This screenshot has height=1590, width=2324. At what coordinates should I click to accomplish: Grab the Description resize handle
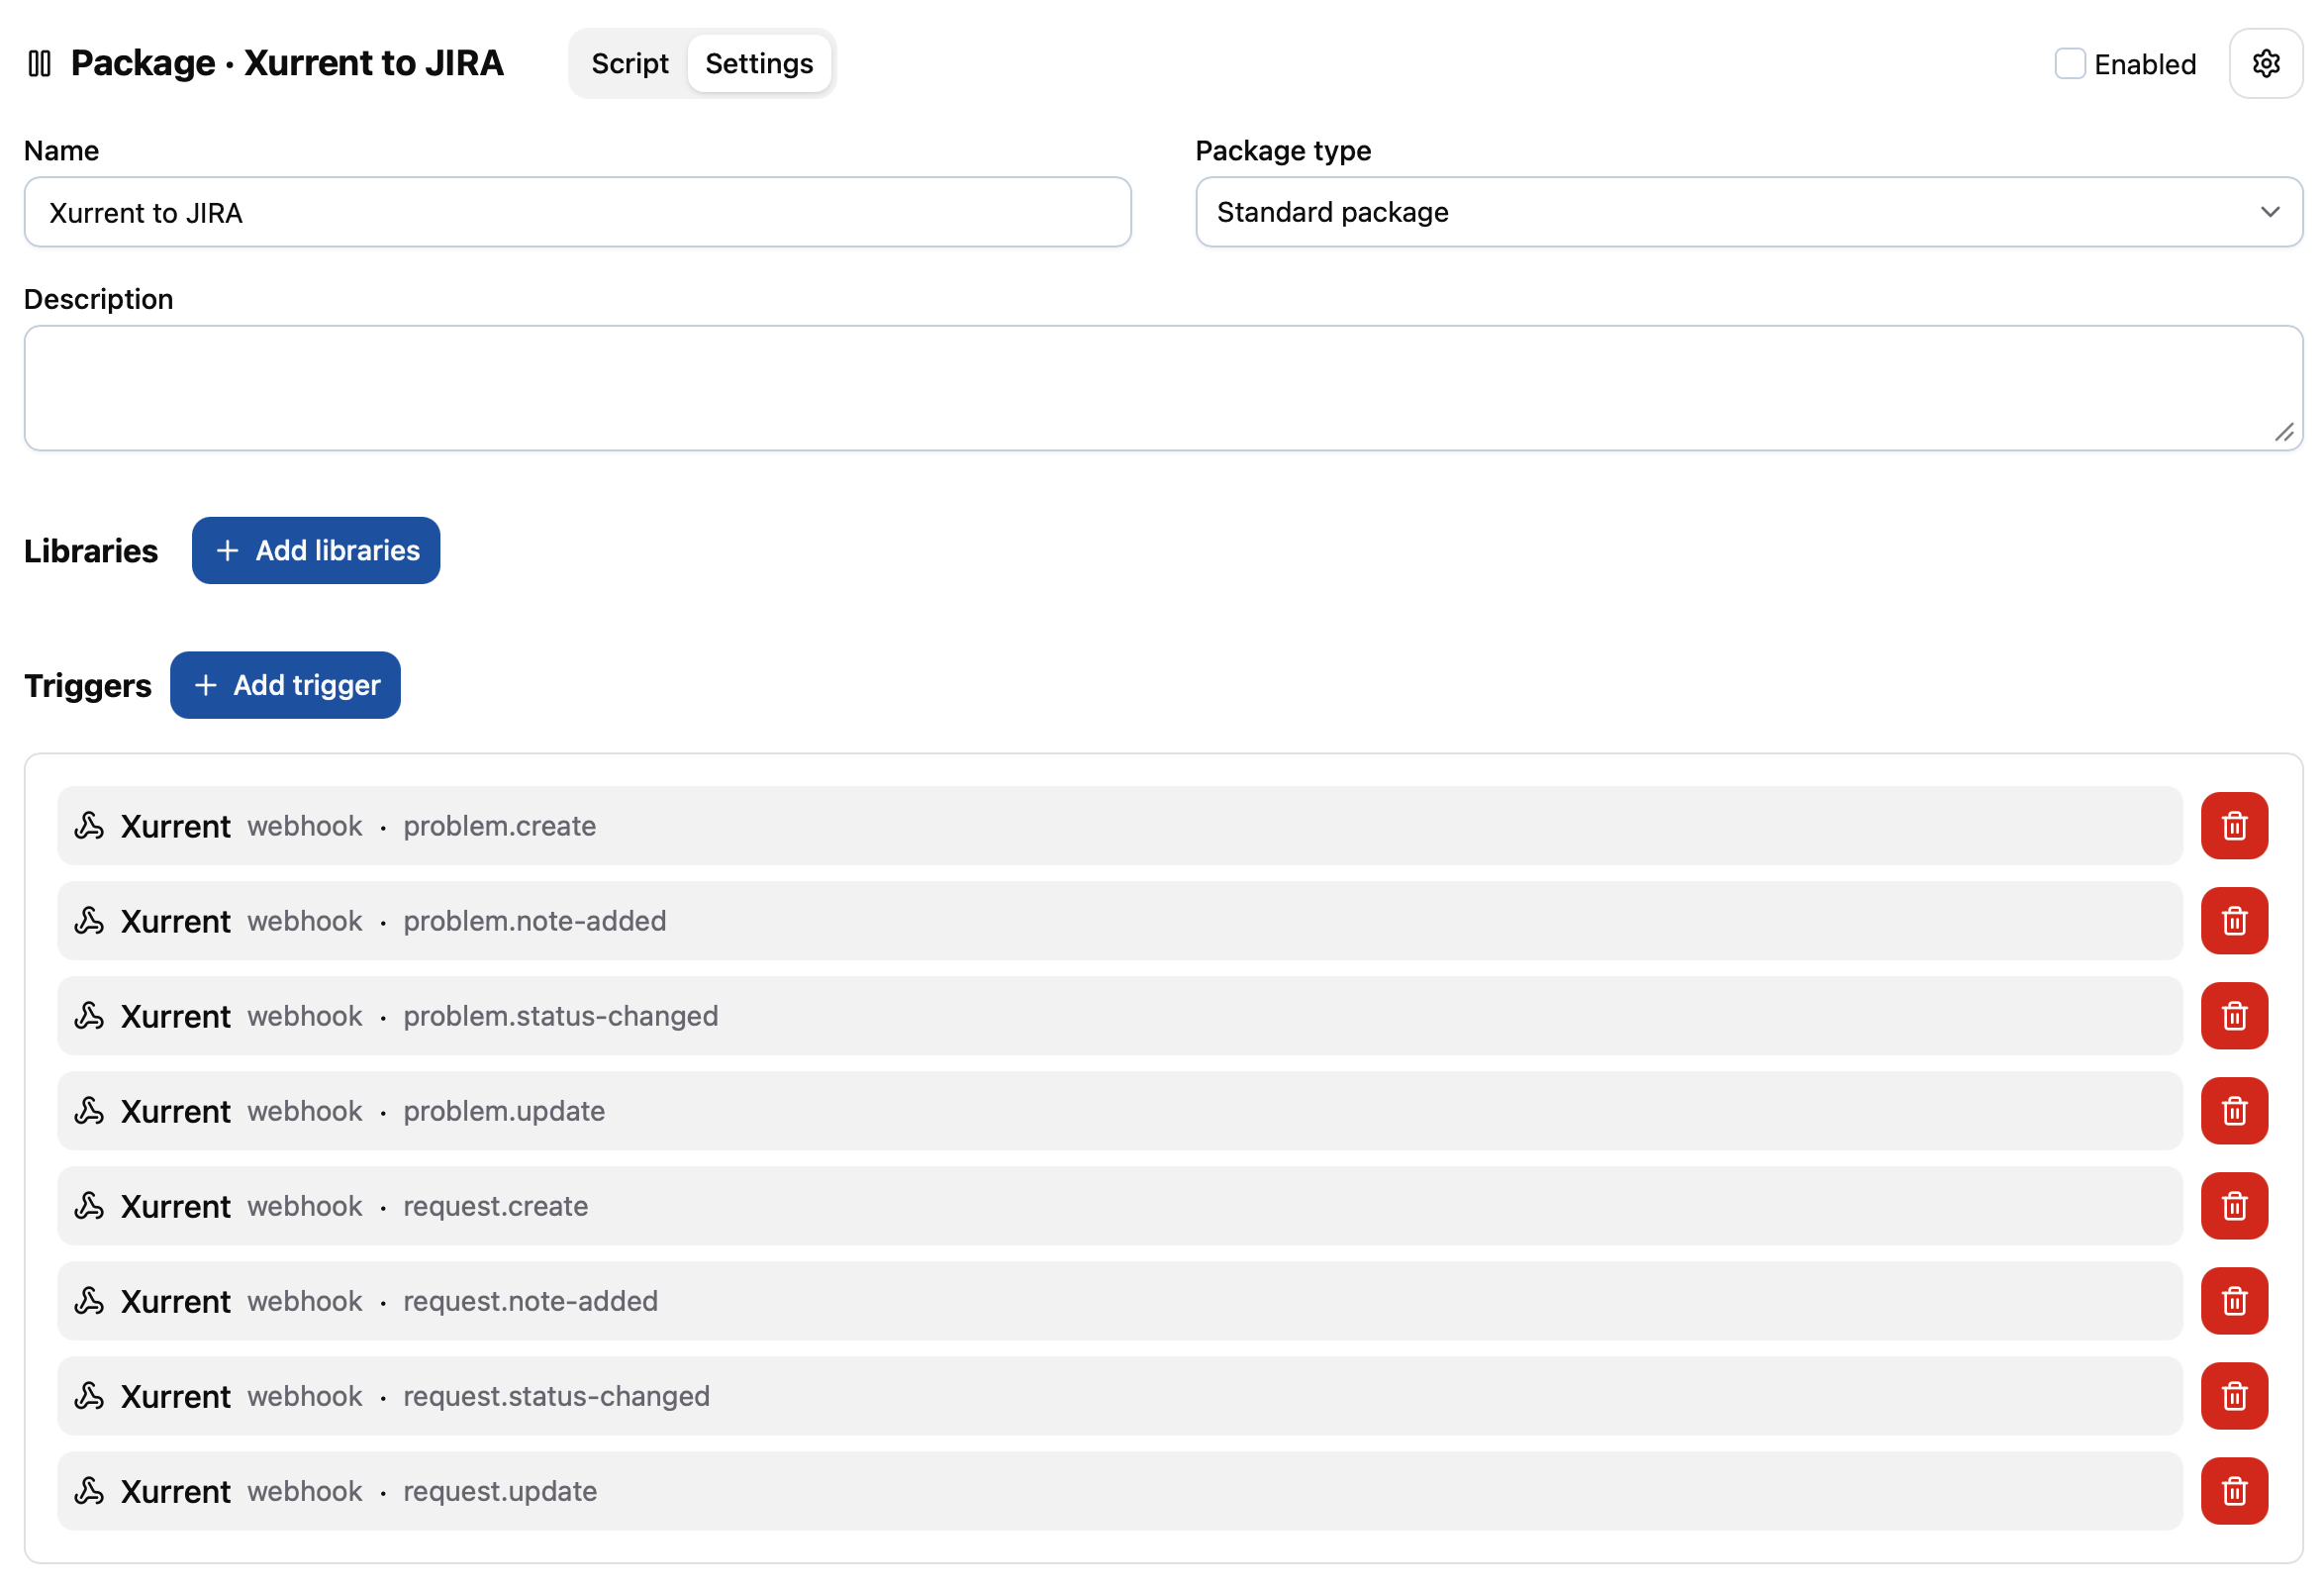(x=2284, y=432)
